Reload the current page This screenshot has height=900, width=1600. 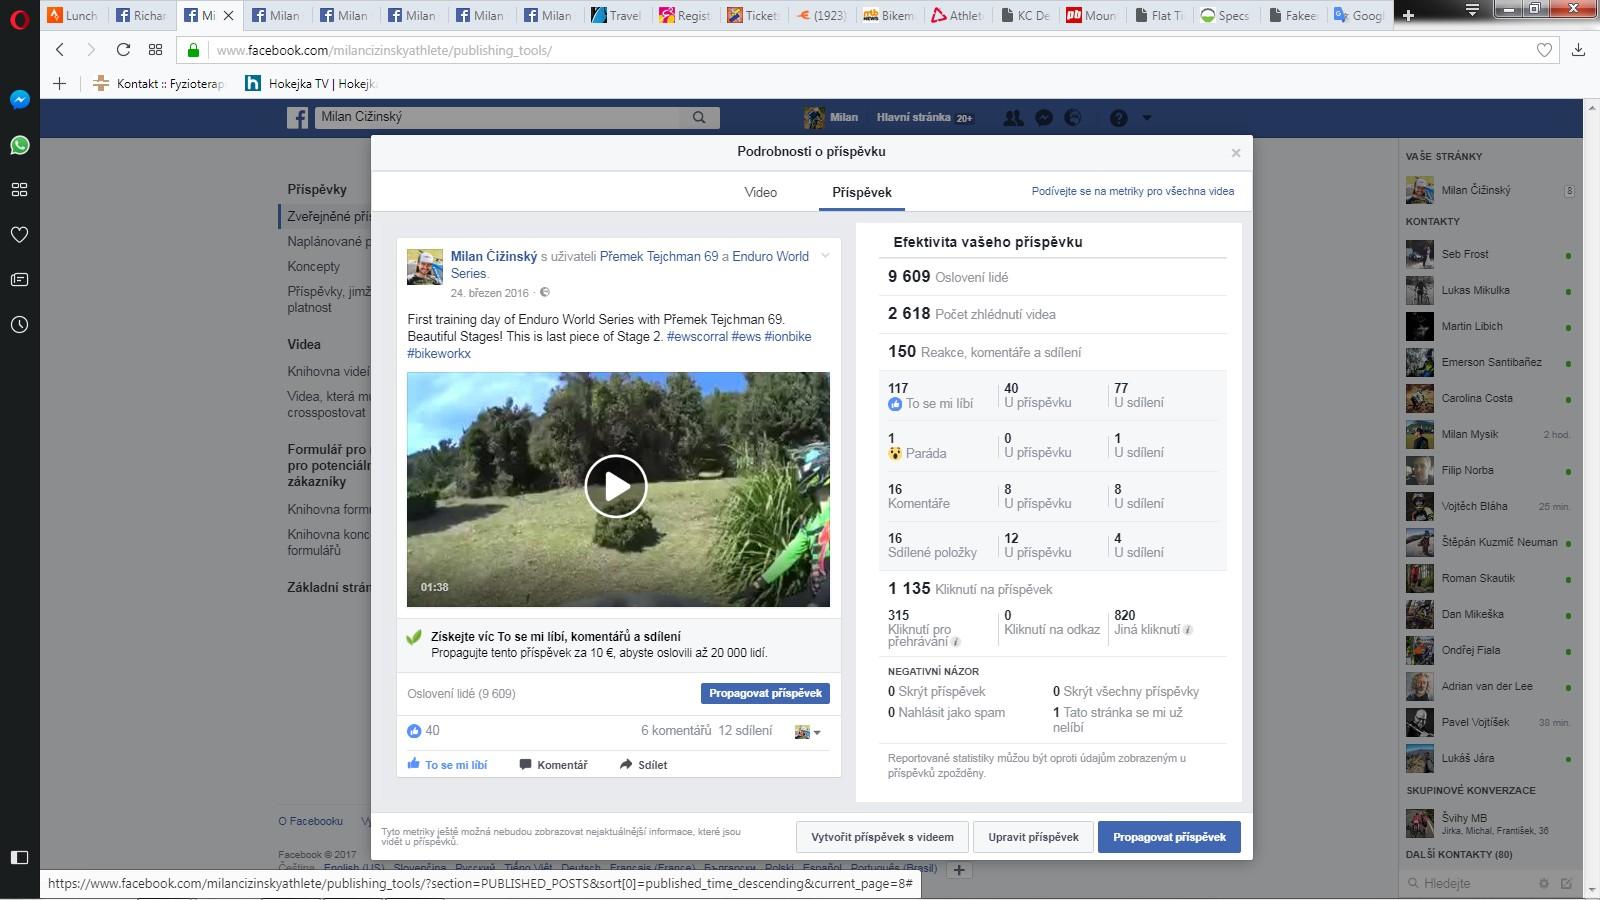tap(123, 49)
